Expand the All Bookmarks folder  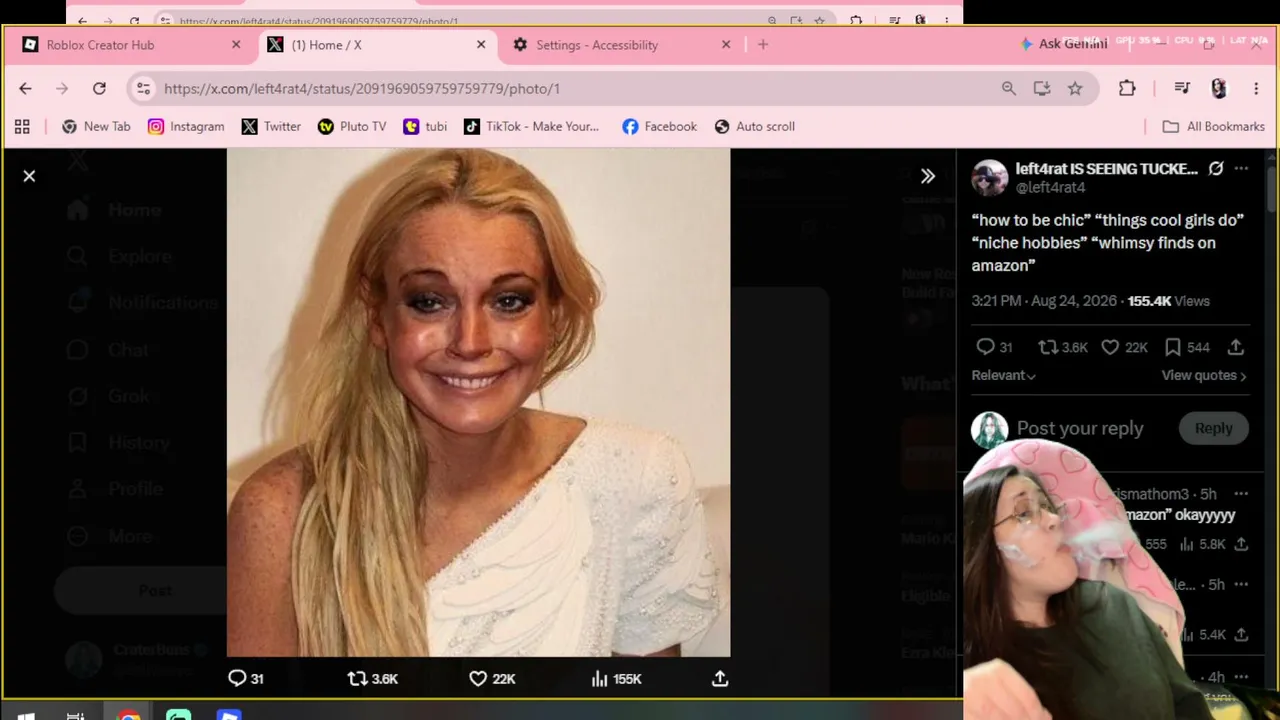click(x=1214, y=127)
